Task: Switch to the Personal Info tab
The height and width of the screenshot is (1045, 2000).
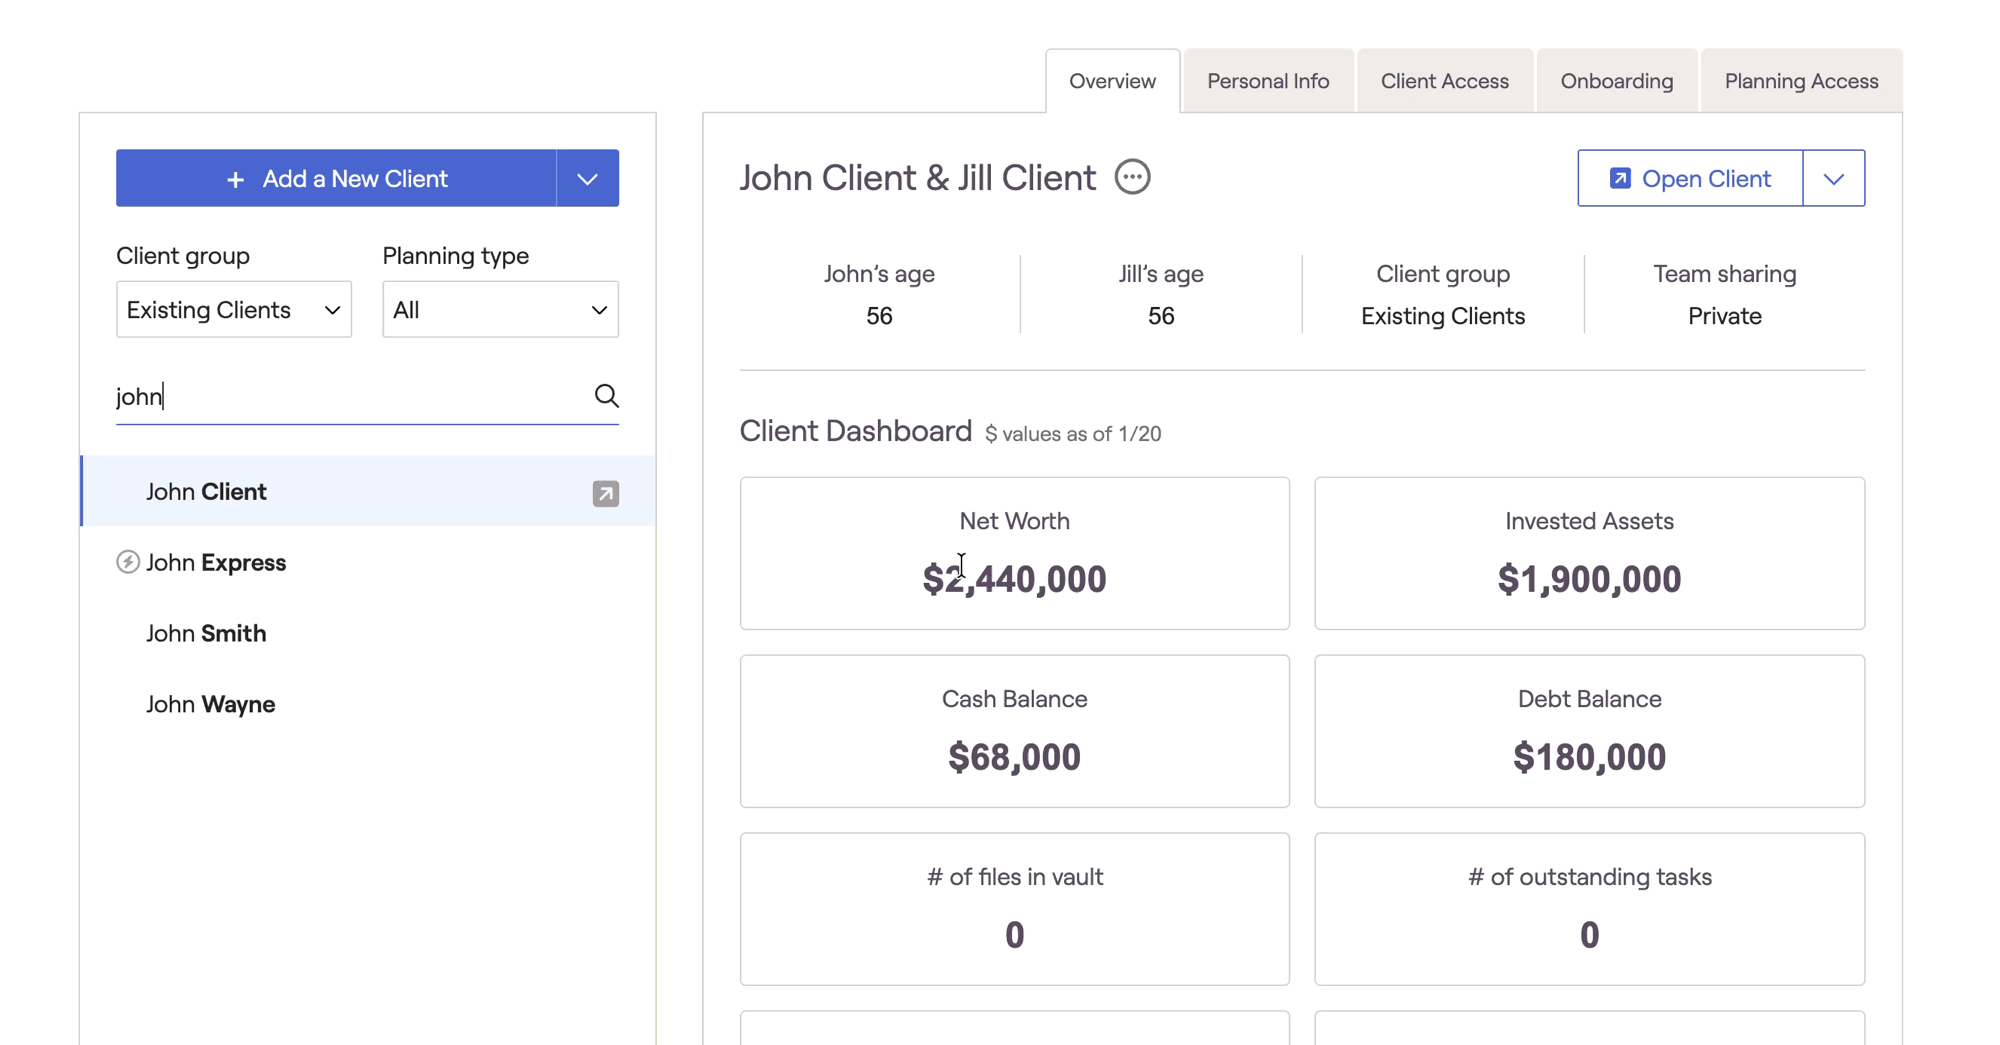Action: pyautogui.click(x=1267, y=81)
